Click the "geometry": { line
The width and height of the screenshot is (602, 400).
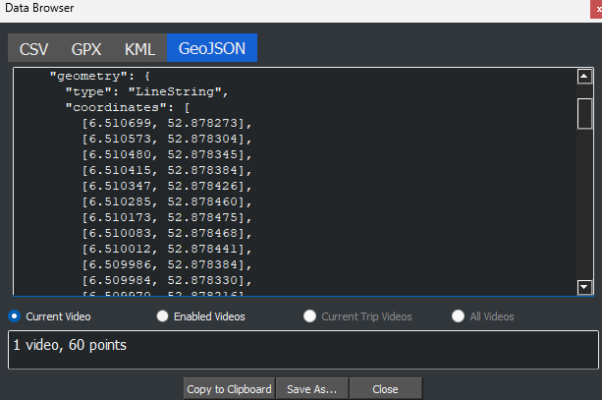[x=100, y=76]
